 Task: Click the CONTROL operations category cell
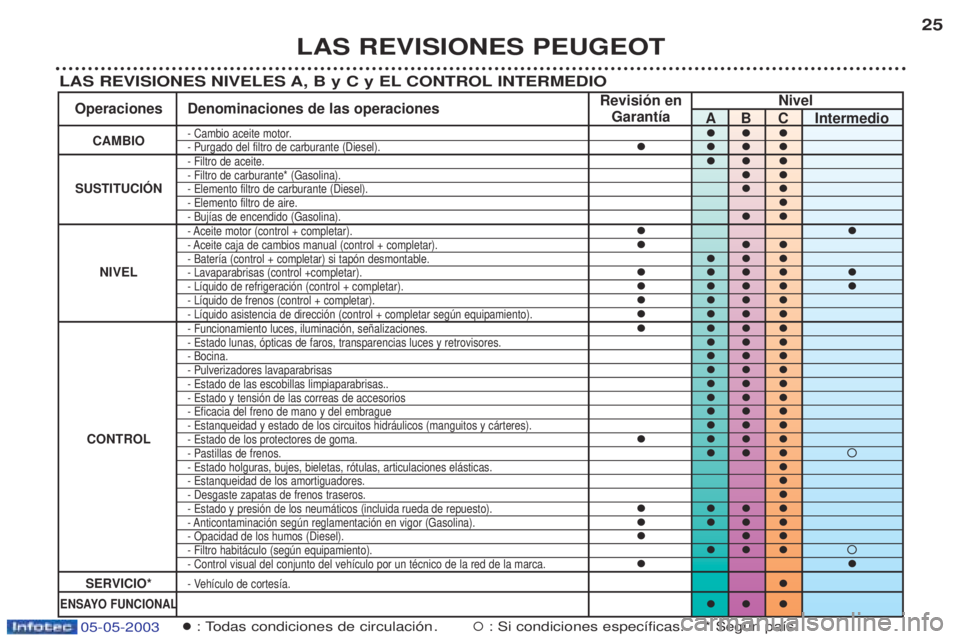[x=118, y=439]
